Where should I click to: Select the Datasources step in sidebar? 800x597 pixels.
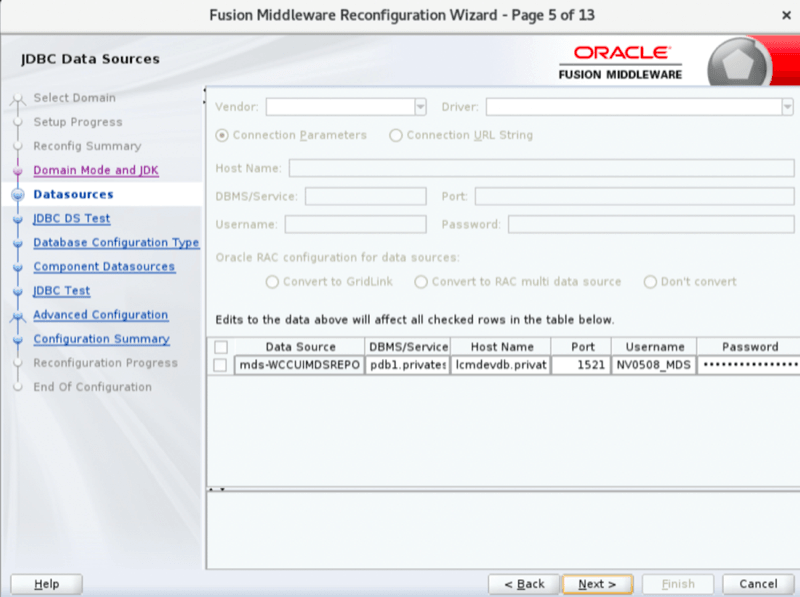(73, 194)
